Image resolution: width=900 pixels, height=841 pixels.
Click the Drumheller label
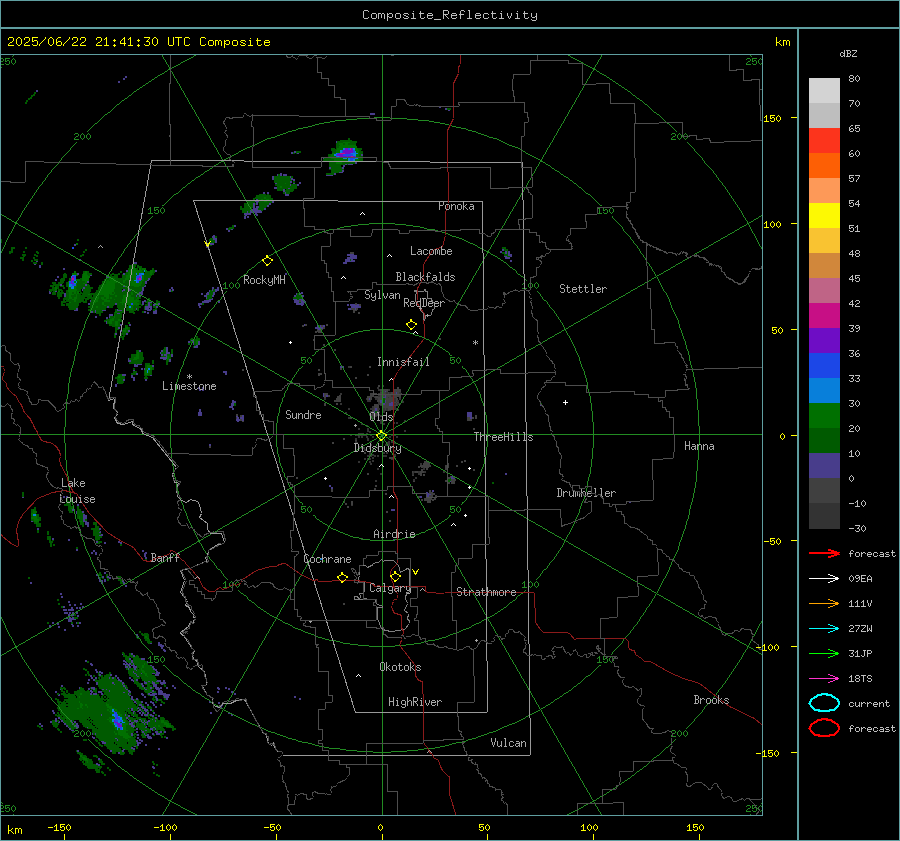(x=586, y=493)
